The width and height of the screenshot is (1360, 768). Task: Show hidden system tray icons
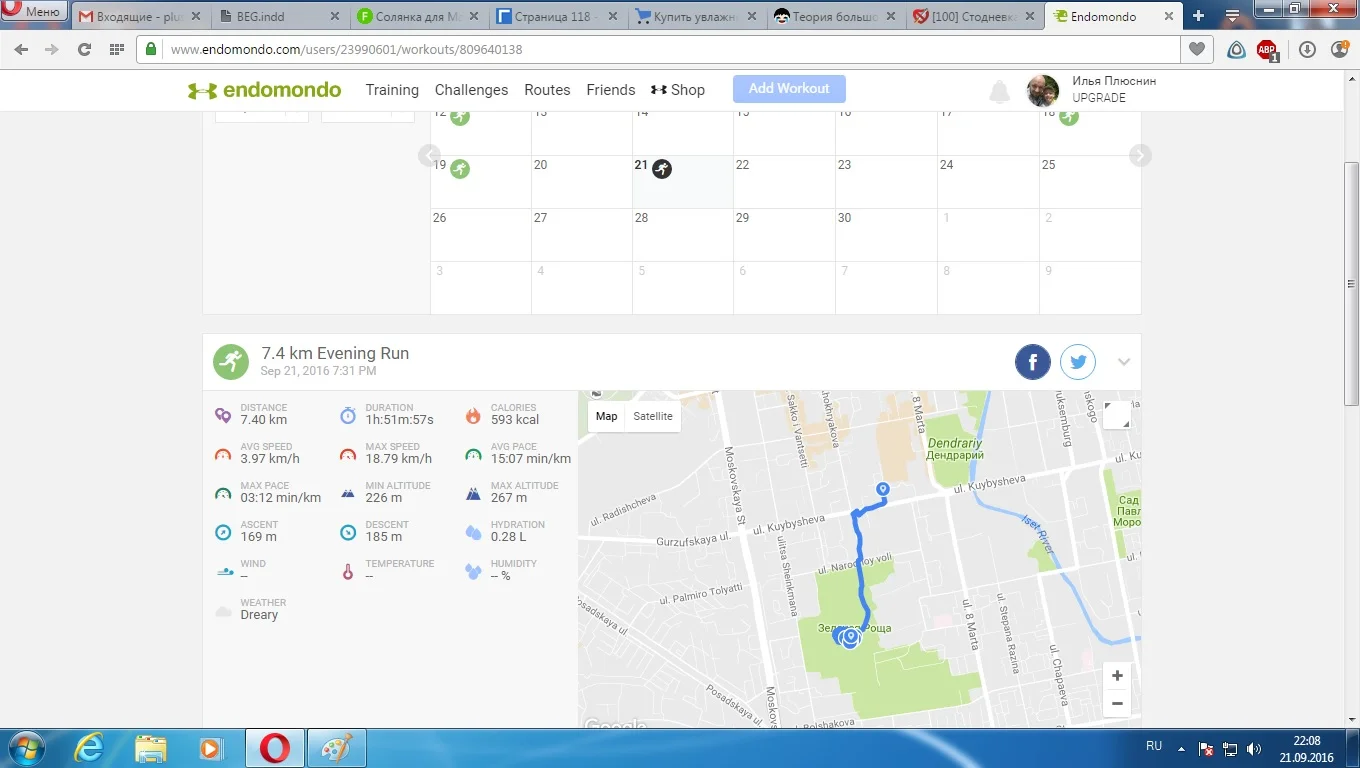click(1182, 748)
